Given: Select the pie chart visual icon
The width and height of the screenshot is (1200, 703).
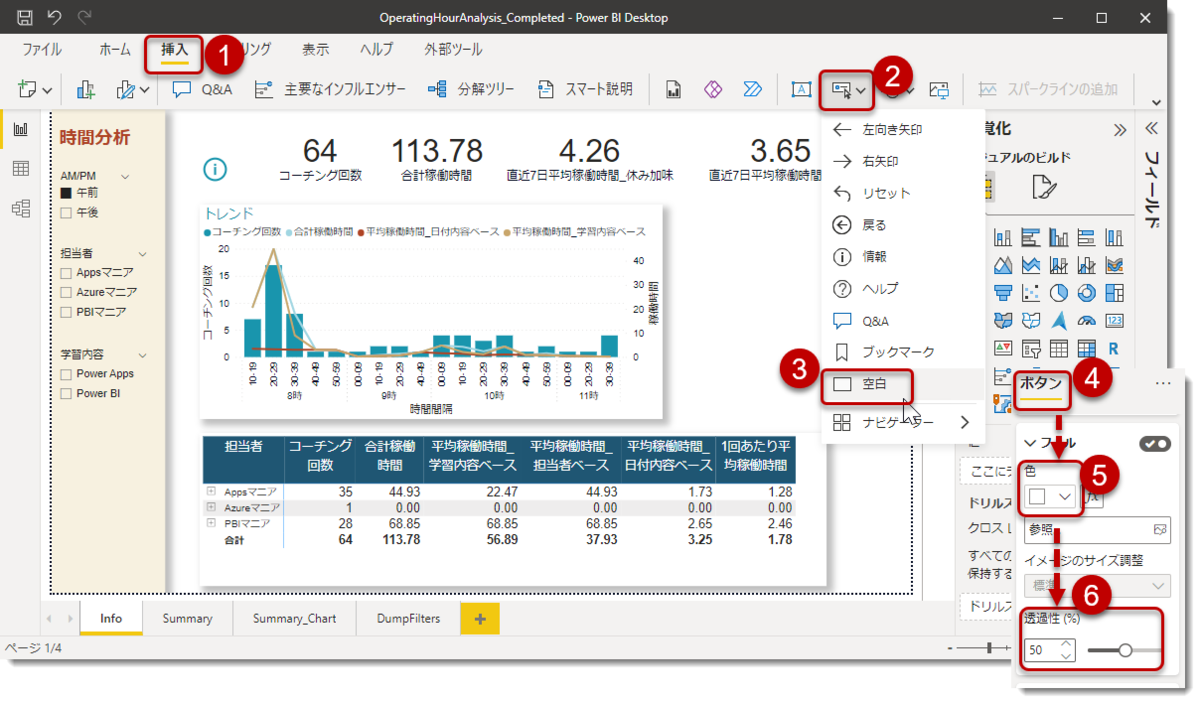Looking at the screenshot, I should point(1060,293).
